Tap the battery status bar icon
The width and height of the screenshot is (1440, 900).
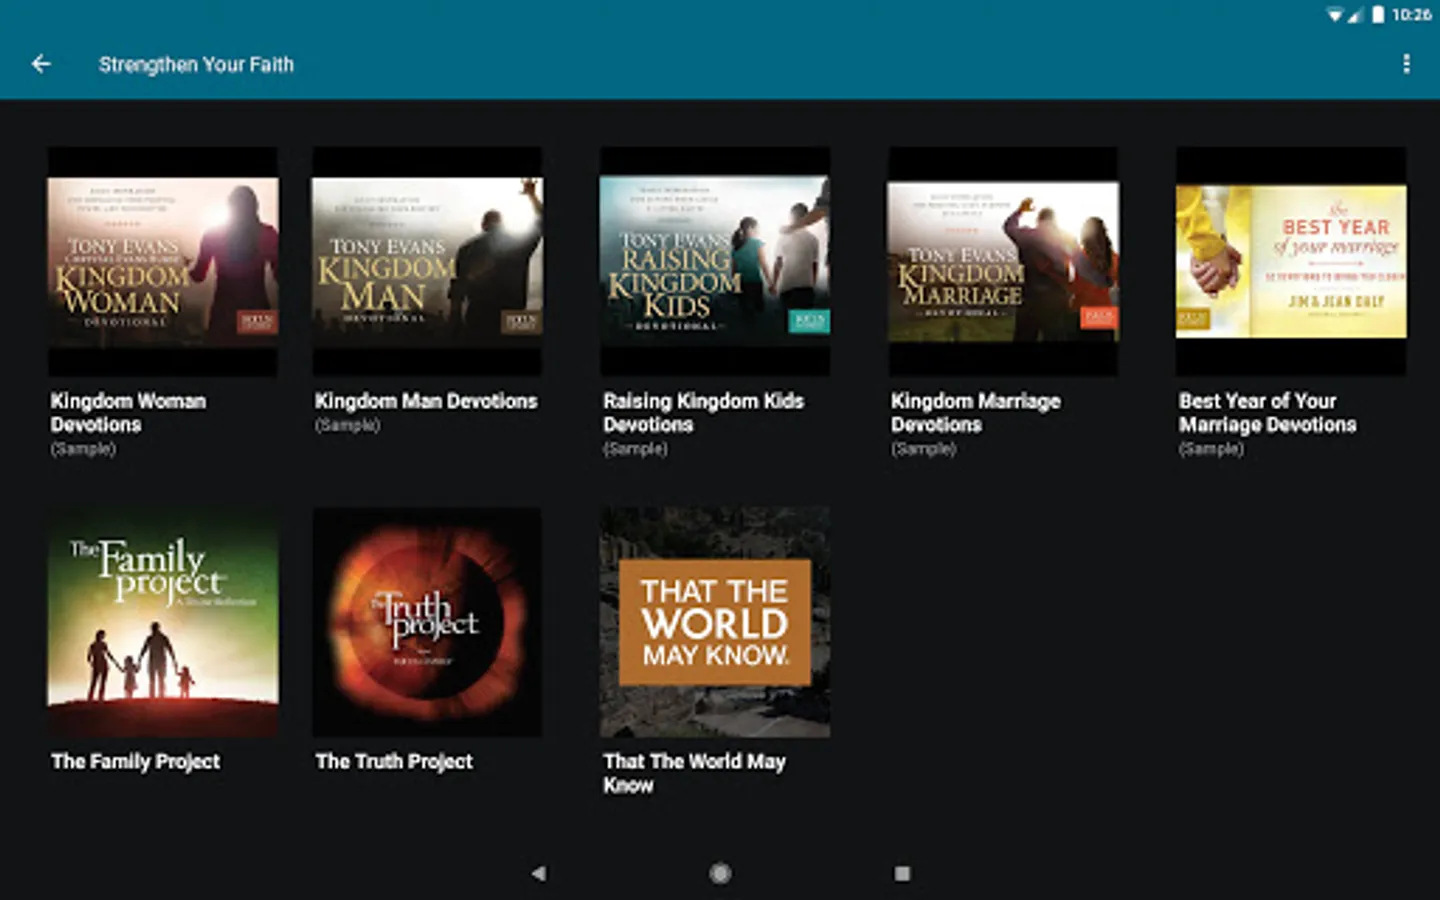(x=1378, y=15)
